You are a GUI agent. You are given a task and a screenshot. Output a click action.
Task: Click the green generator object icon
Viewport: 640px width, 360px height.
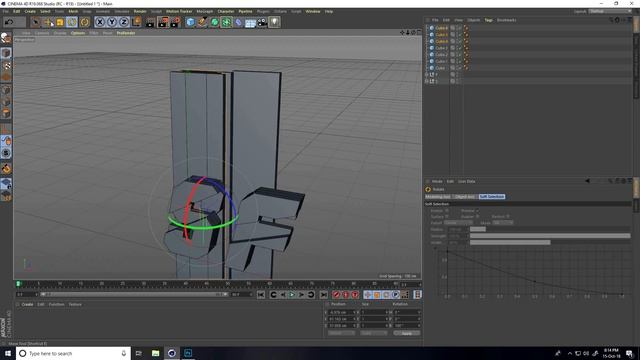click(x=214, y=22)
